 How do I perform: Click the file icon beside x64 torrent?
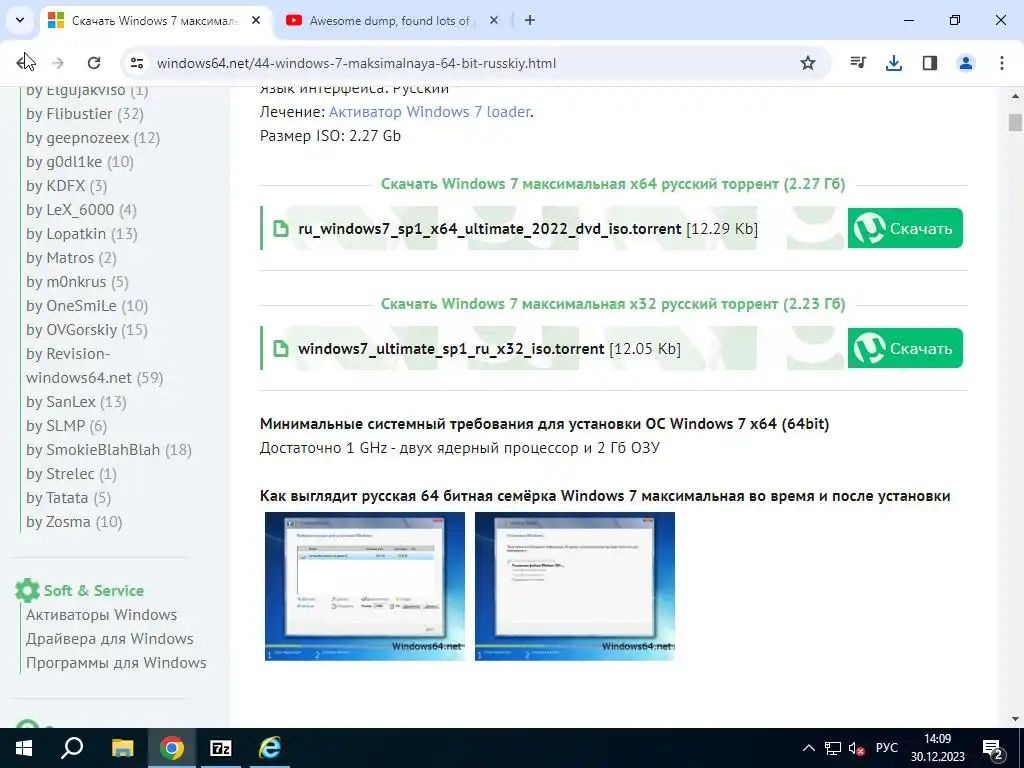tap(281, 229)
